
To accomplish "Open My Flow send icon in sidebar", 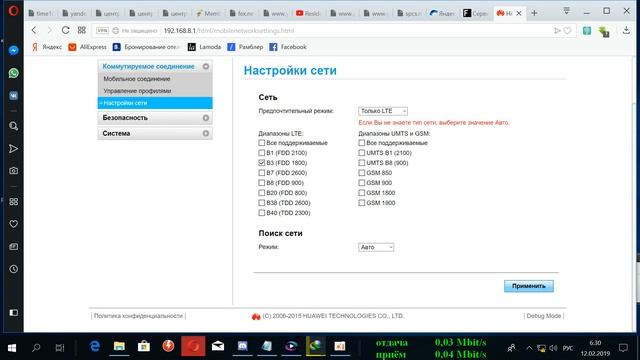I will [x=13, y=149].
